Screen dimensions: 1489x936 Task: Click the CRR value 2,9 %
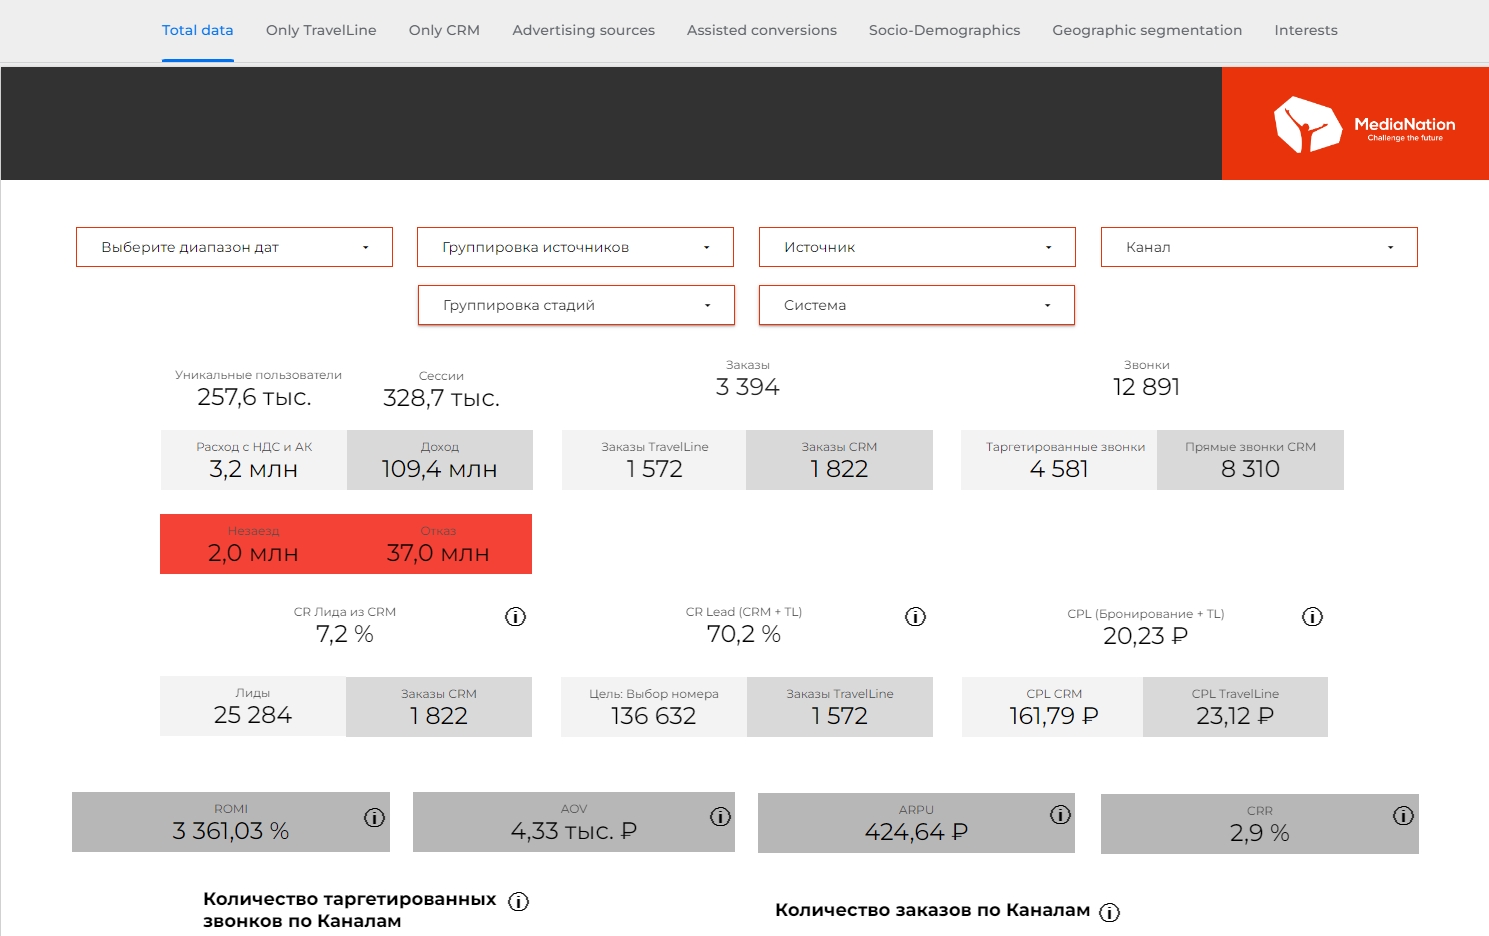click(x=1260, y=833)
